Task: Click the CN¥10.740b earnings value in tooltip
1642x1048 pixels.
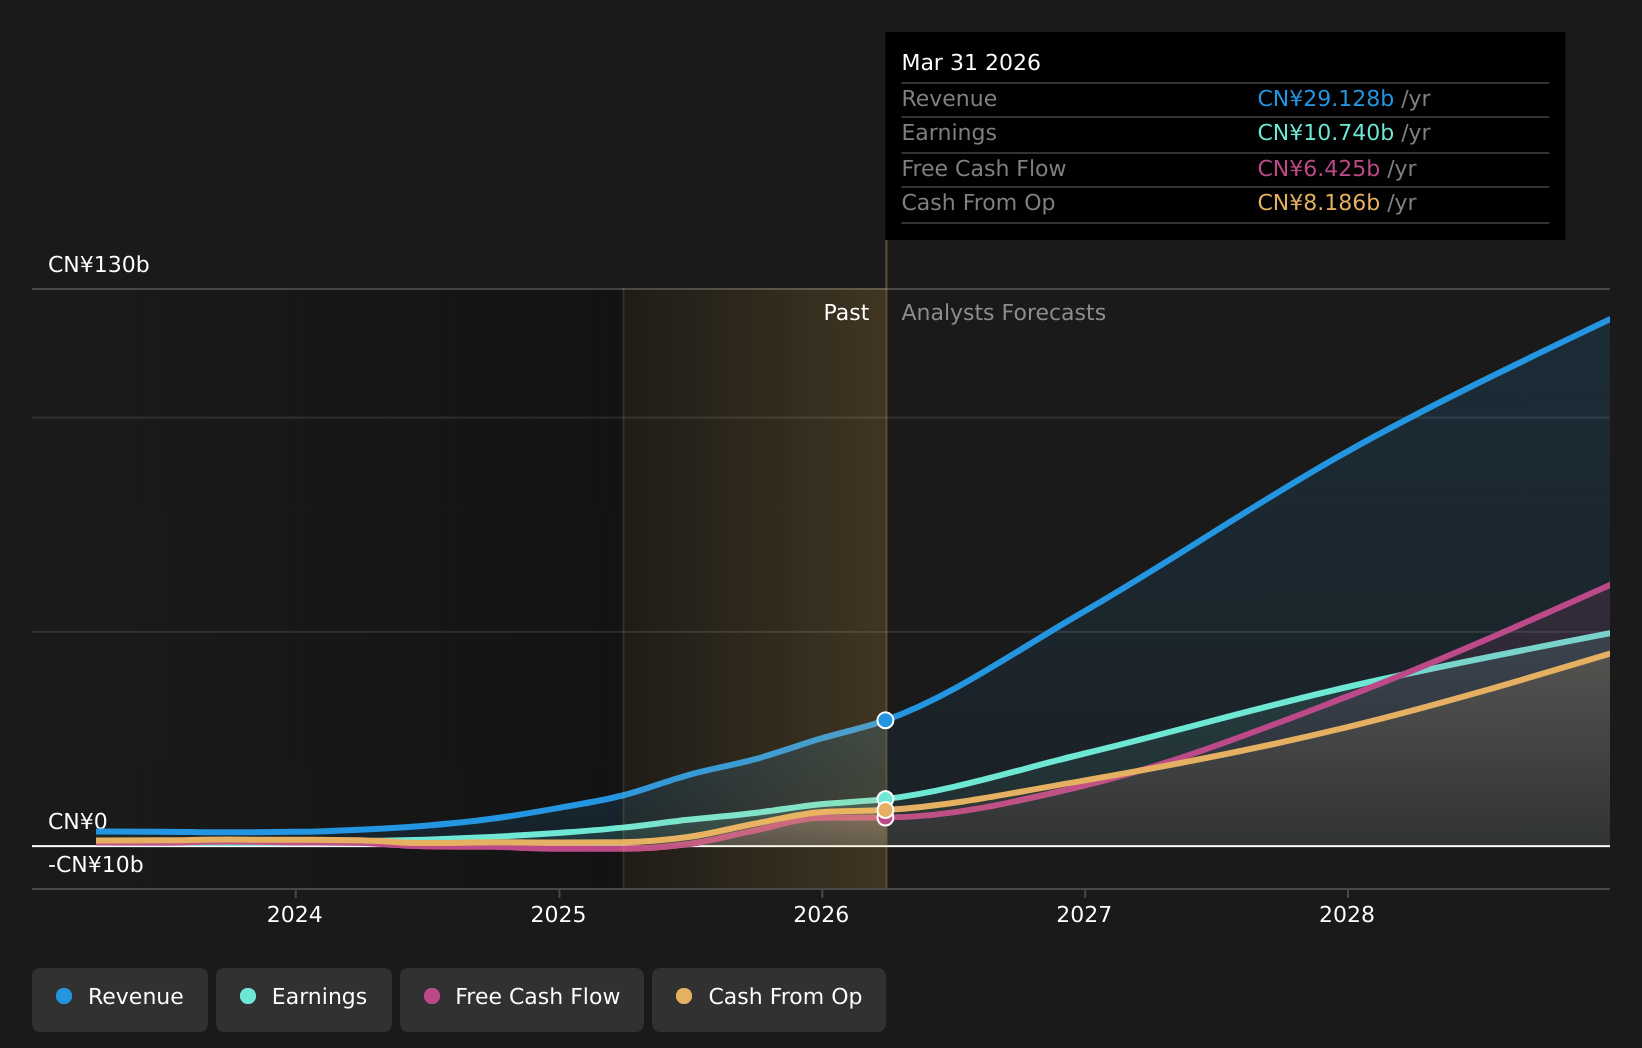Action: 1325,133
